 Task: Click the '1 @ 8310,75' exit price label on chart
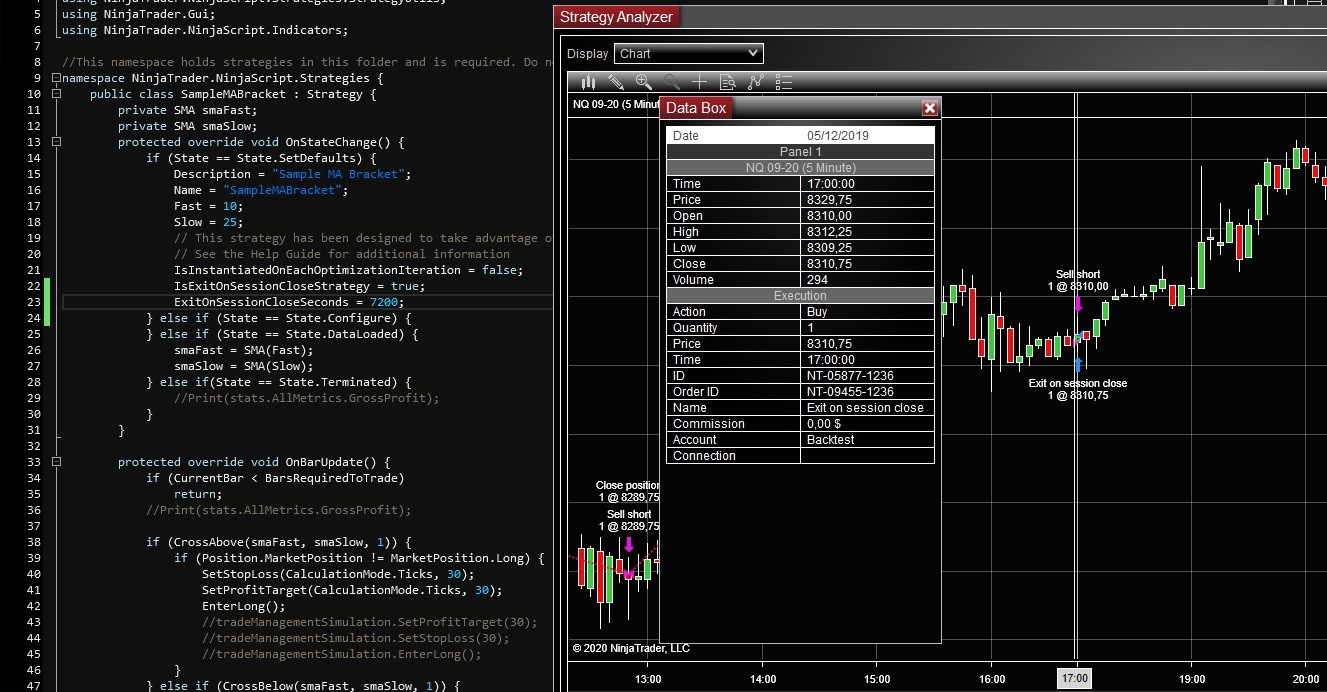tap(1078, 396)
